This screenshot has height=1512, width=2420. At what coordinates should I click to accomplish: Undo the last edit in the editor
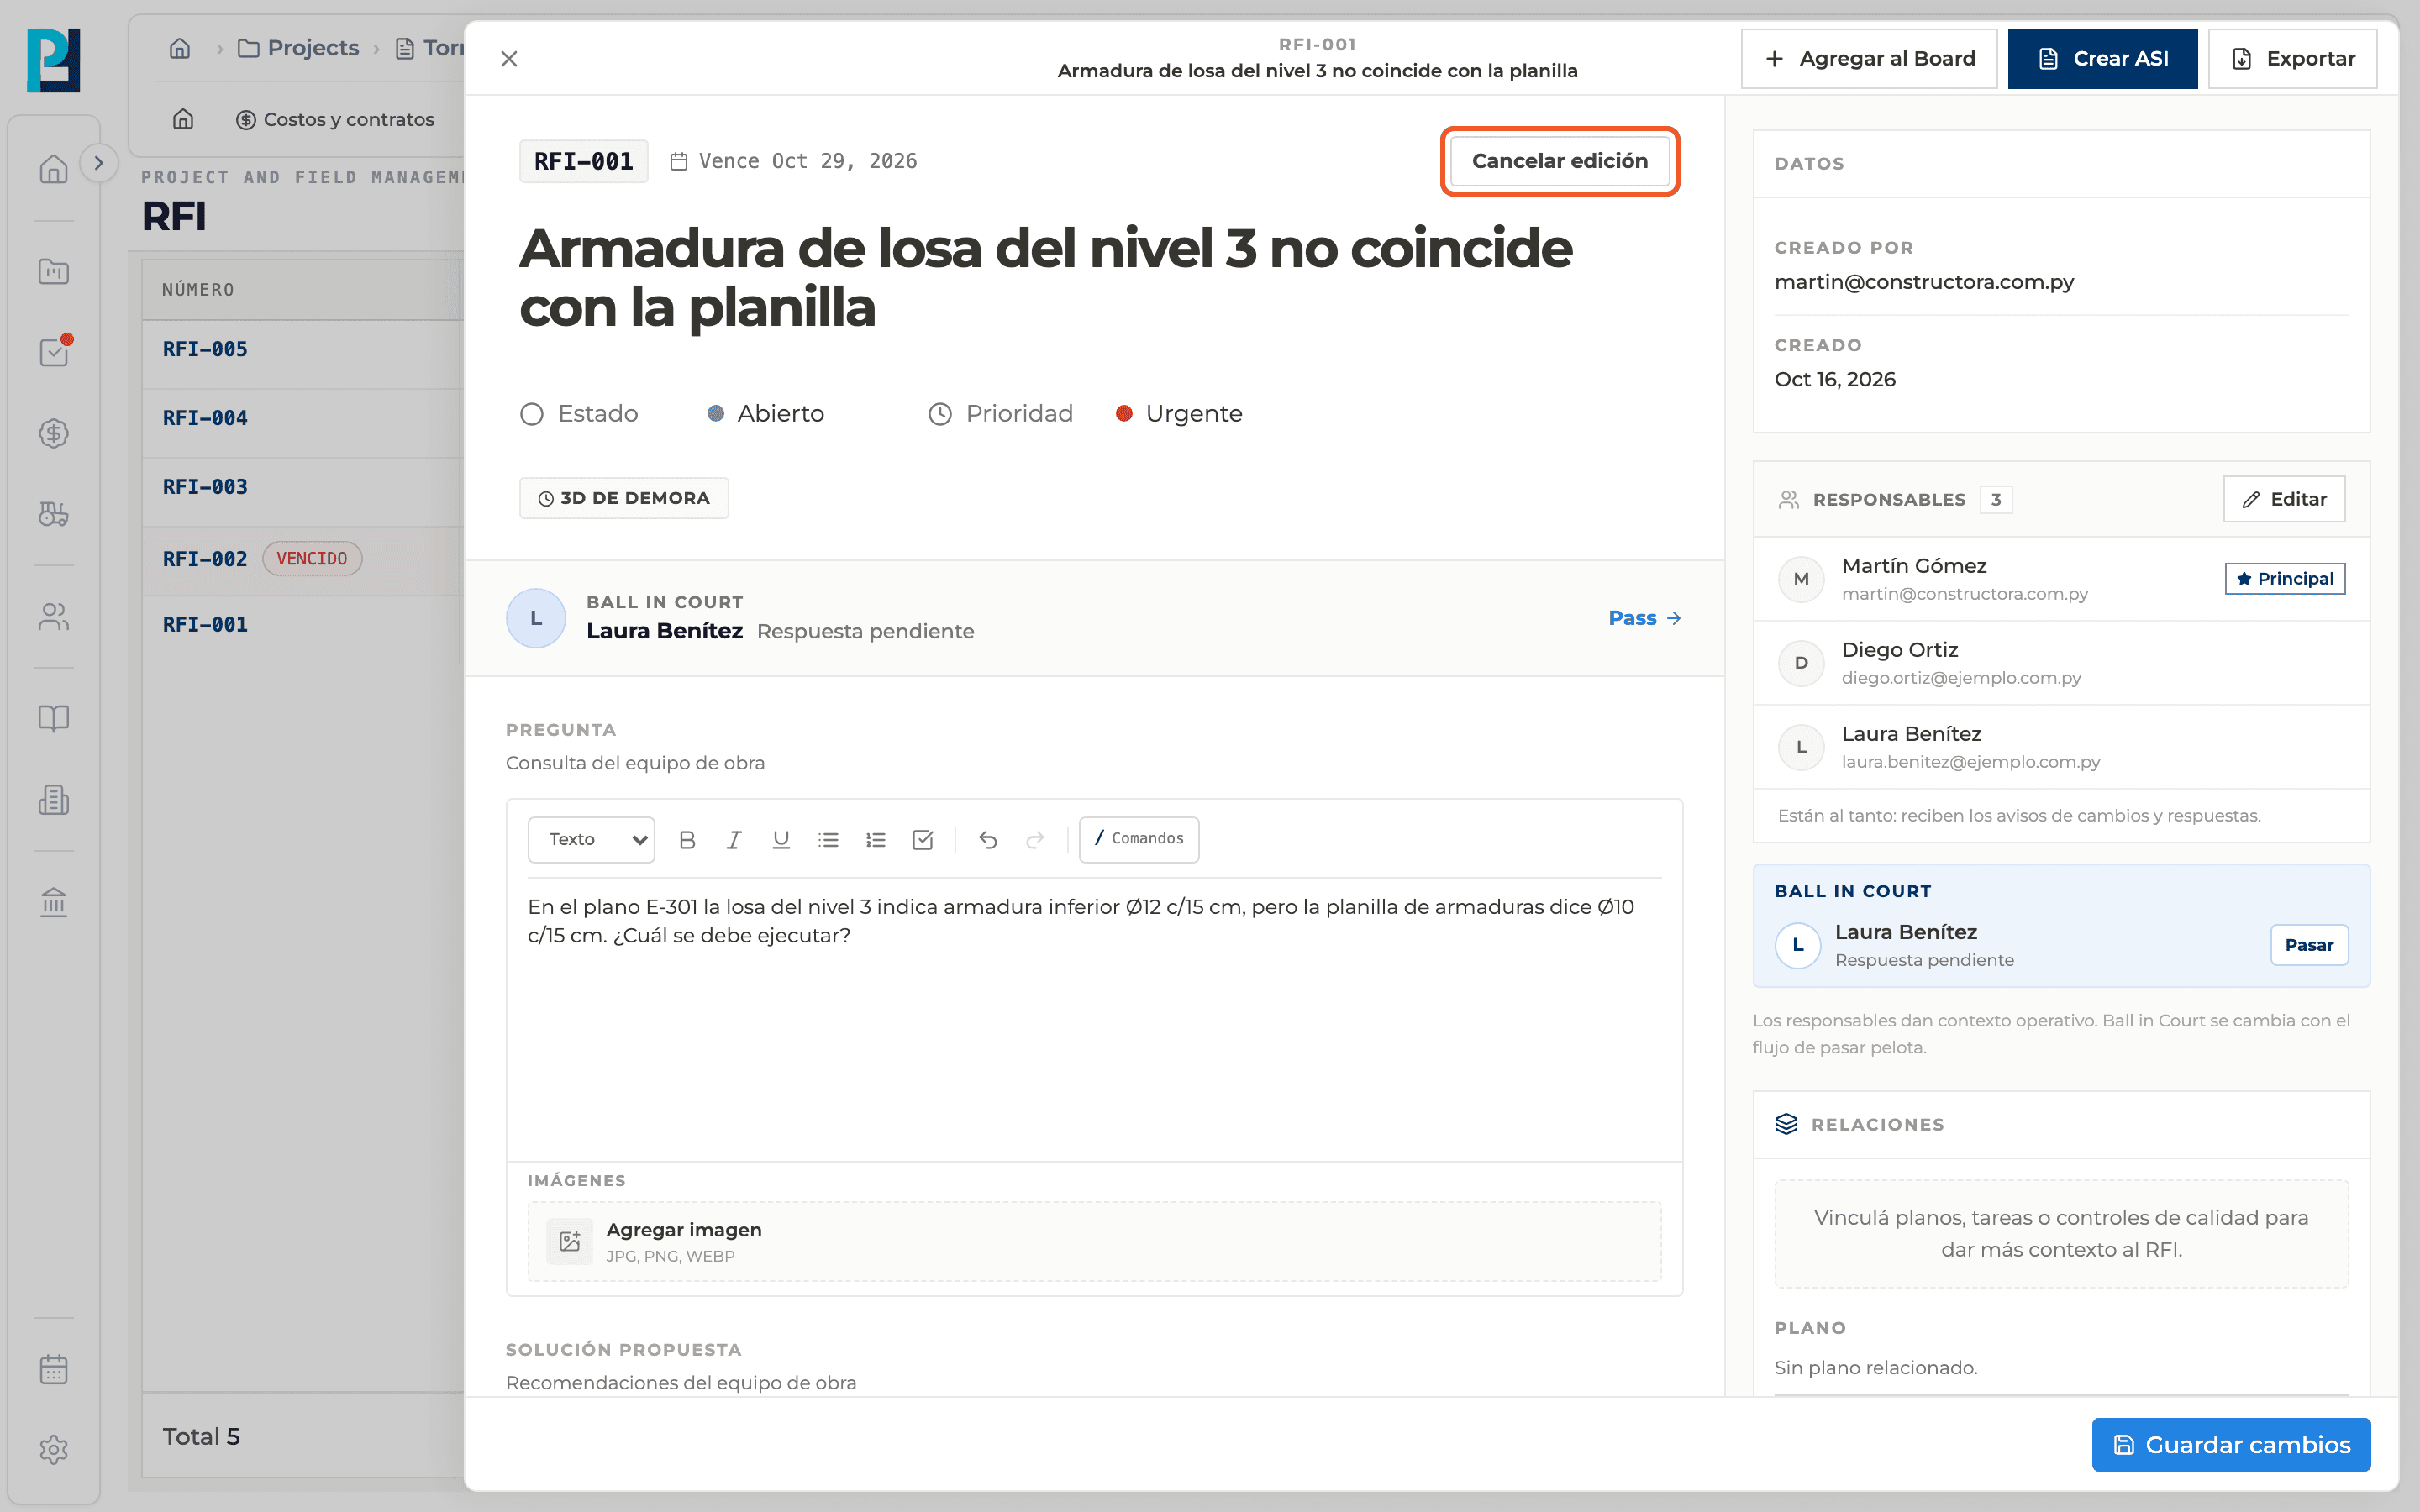click(988, 839)
